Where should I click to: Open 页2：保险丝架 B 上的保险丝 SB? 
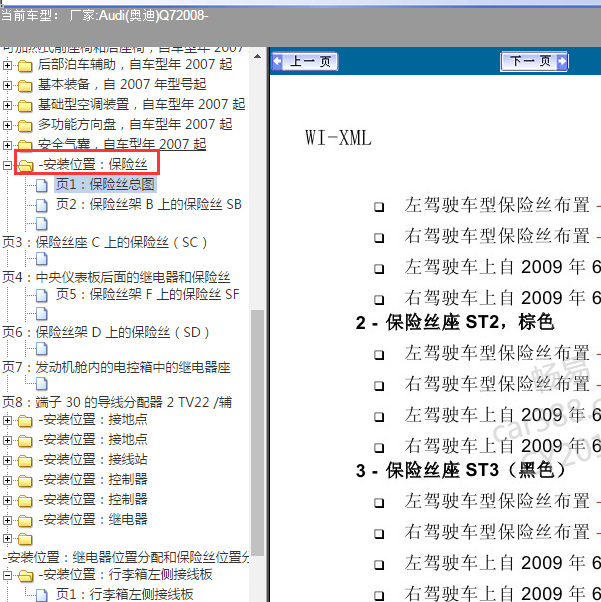[149, 204]
